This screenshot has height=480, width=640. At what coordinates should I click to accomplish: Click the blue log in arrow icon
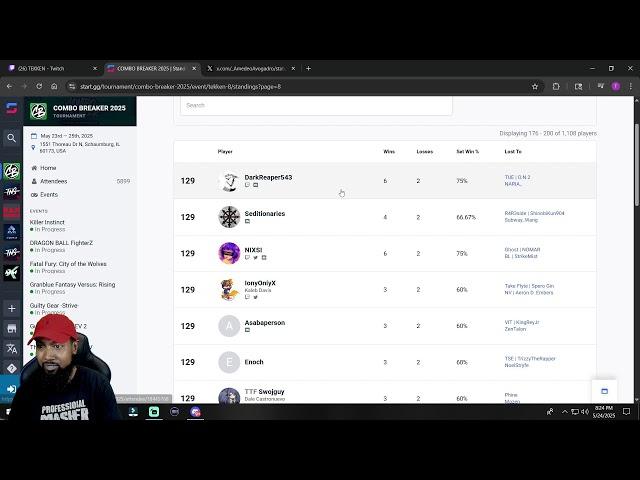coord(11,389)
